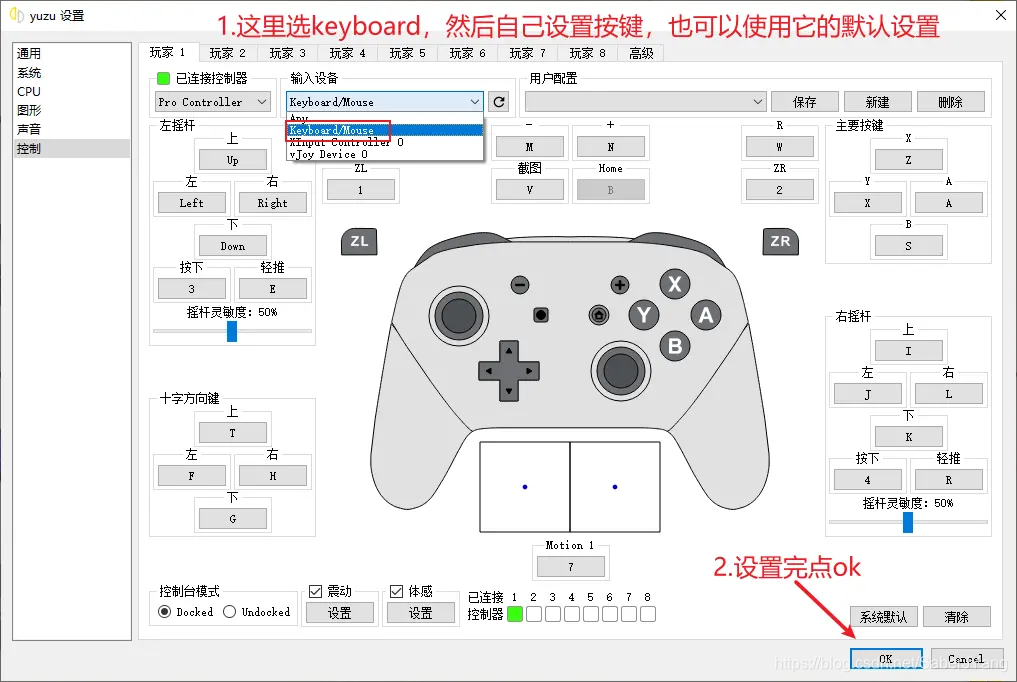Switch to the Player 5 tab

coord(408,53)
